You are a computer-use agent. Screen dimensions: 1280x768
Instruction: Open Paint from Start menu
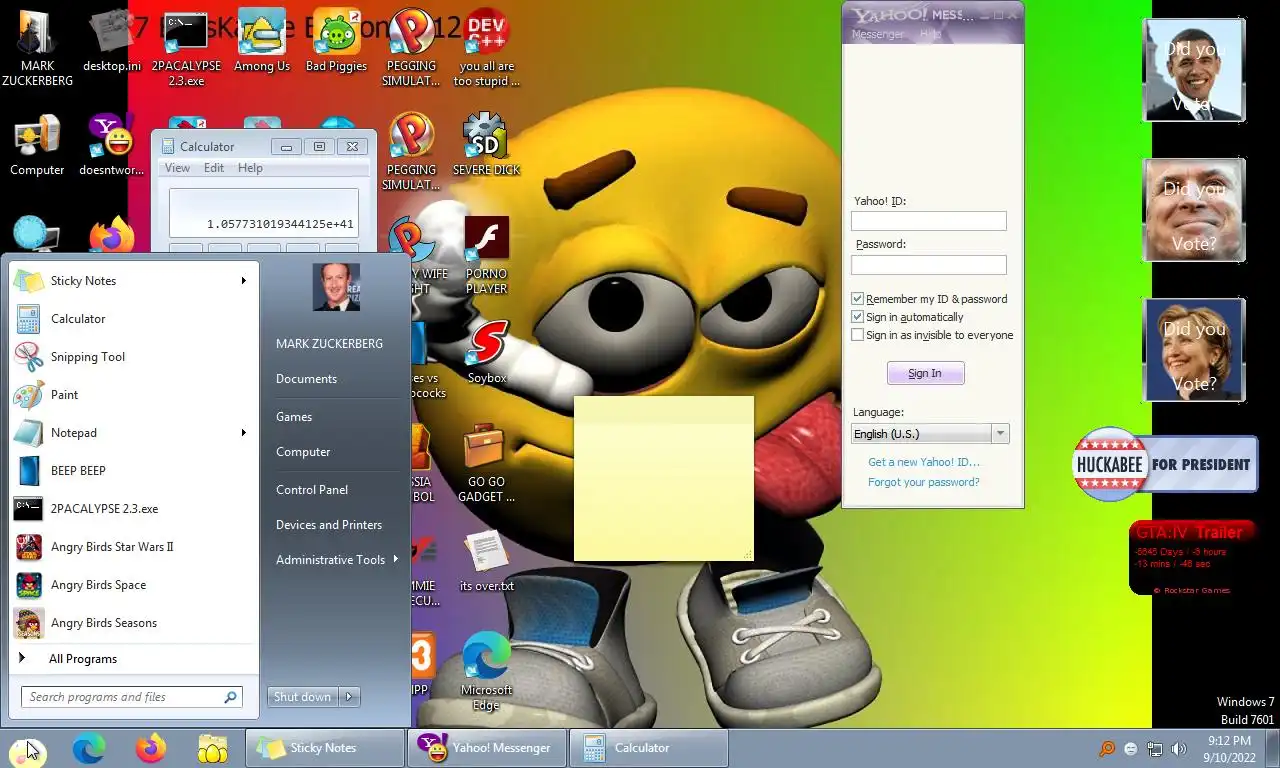click(x=133, y=395)
